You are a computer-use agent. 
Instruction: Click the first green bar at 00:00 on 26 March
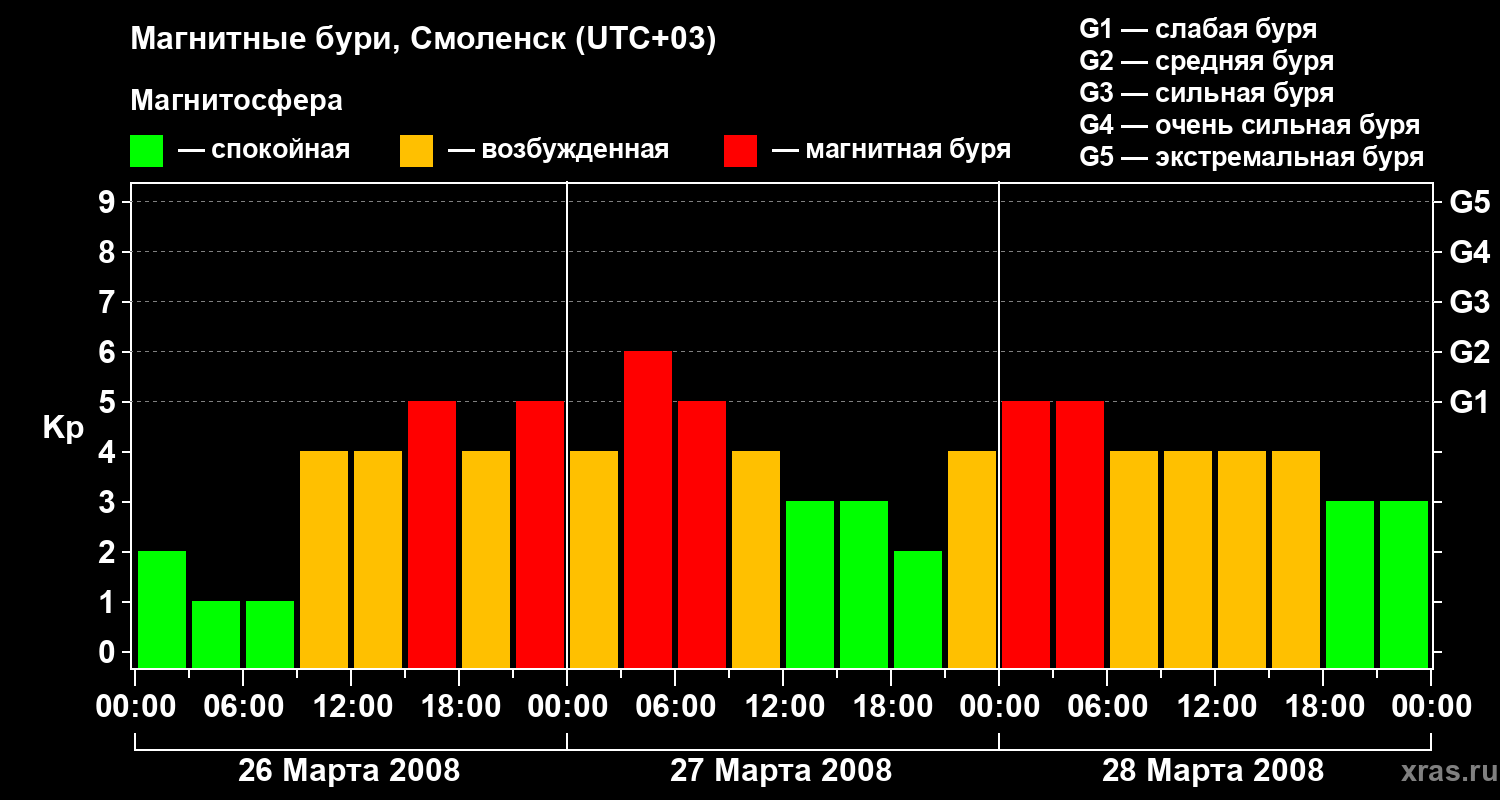click(162, 610)
